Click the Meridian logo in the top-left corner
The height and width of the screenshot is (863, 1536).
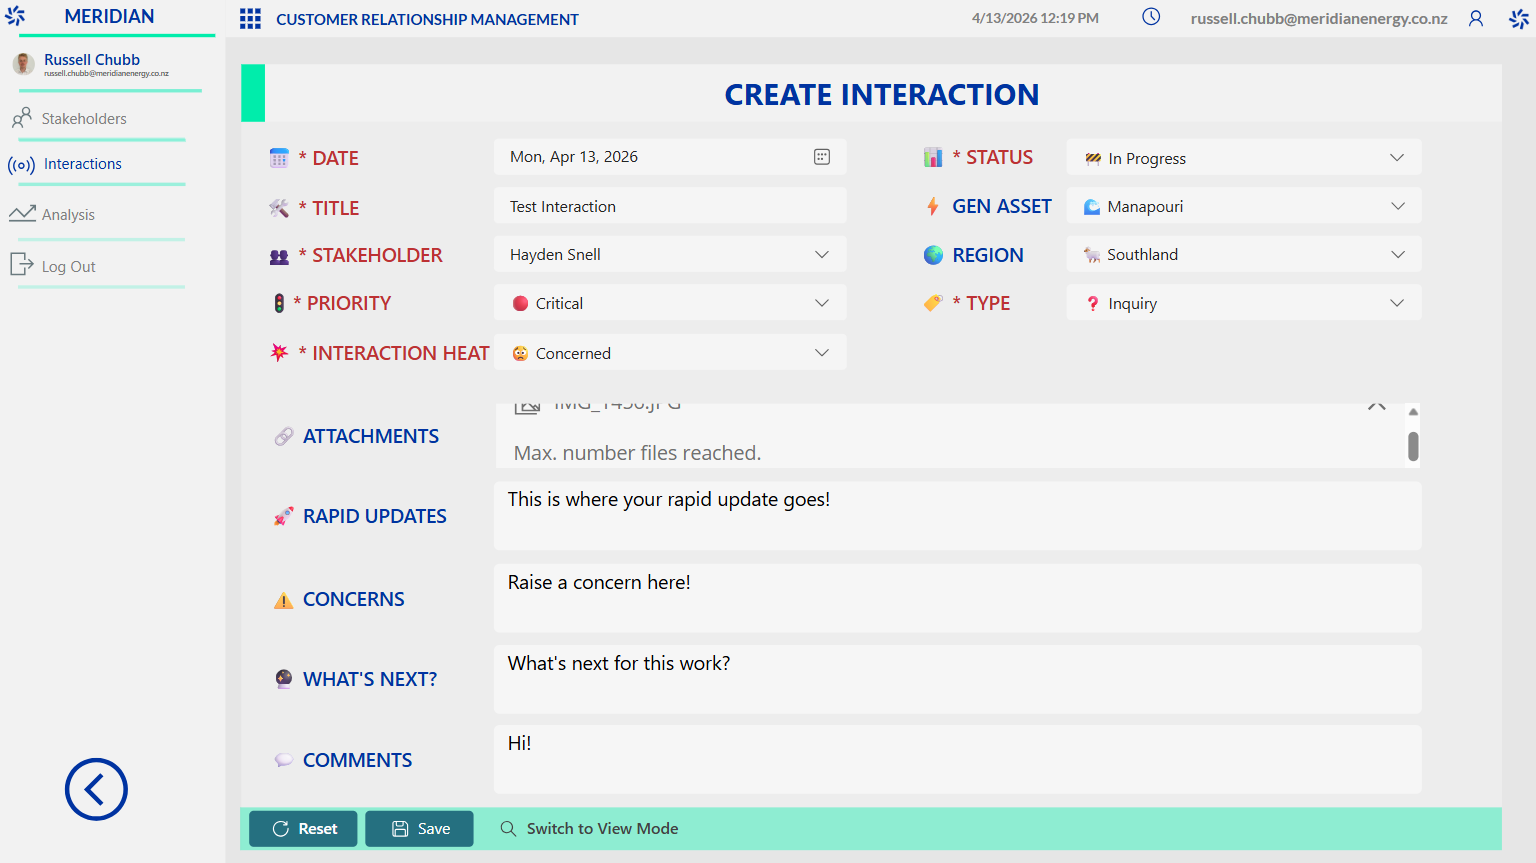click(x=15, y=16)
